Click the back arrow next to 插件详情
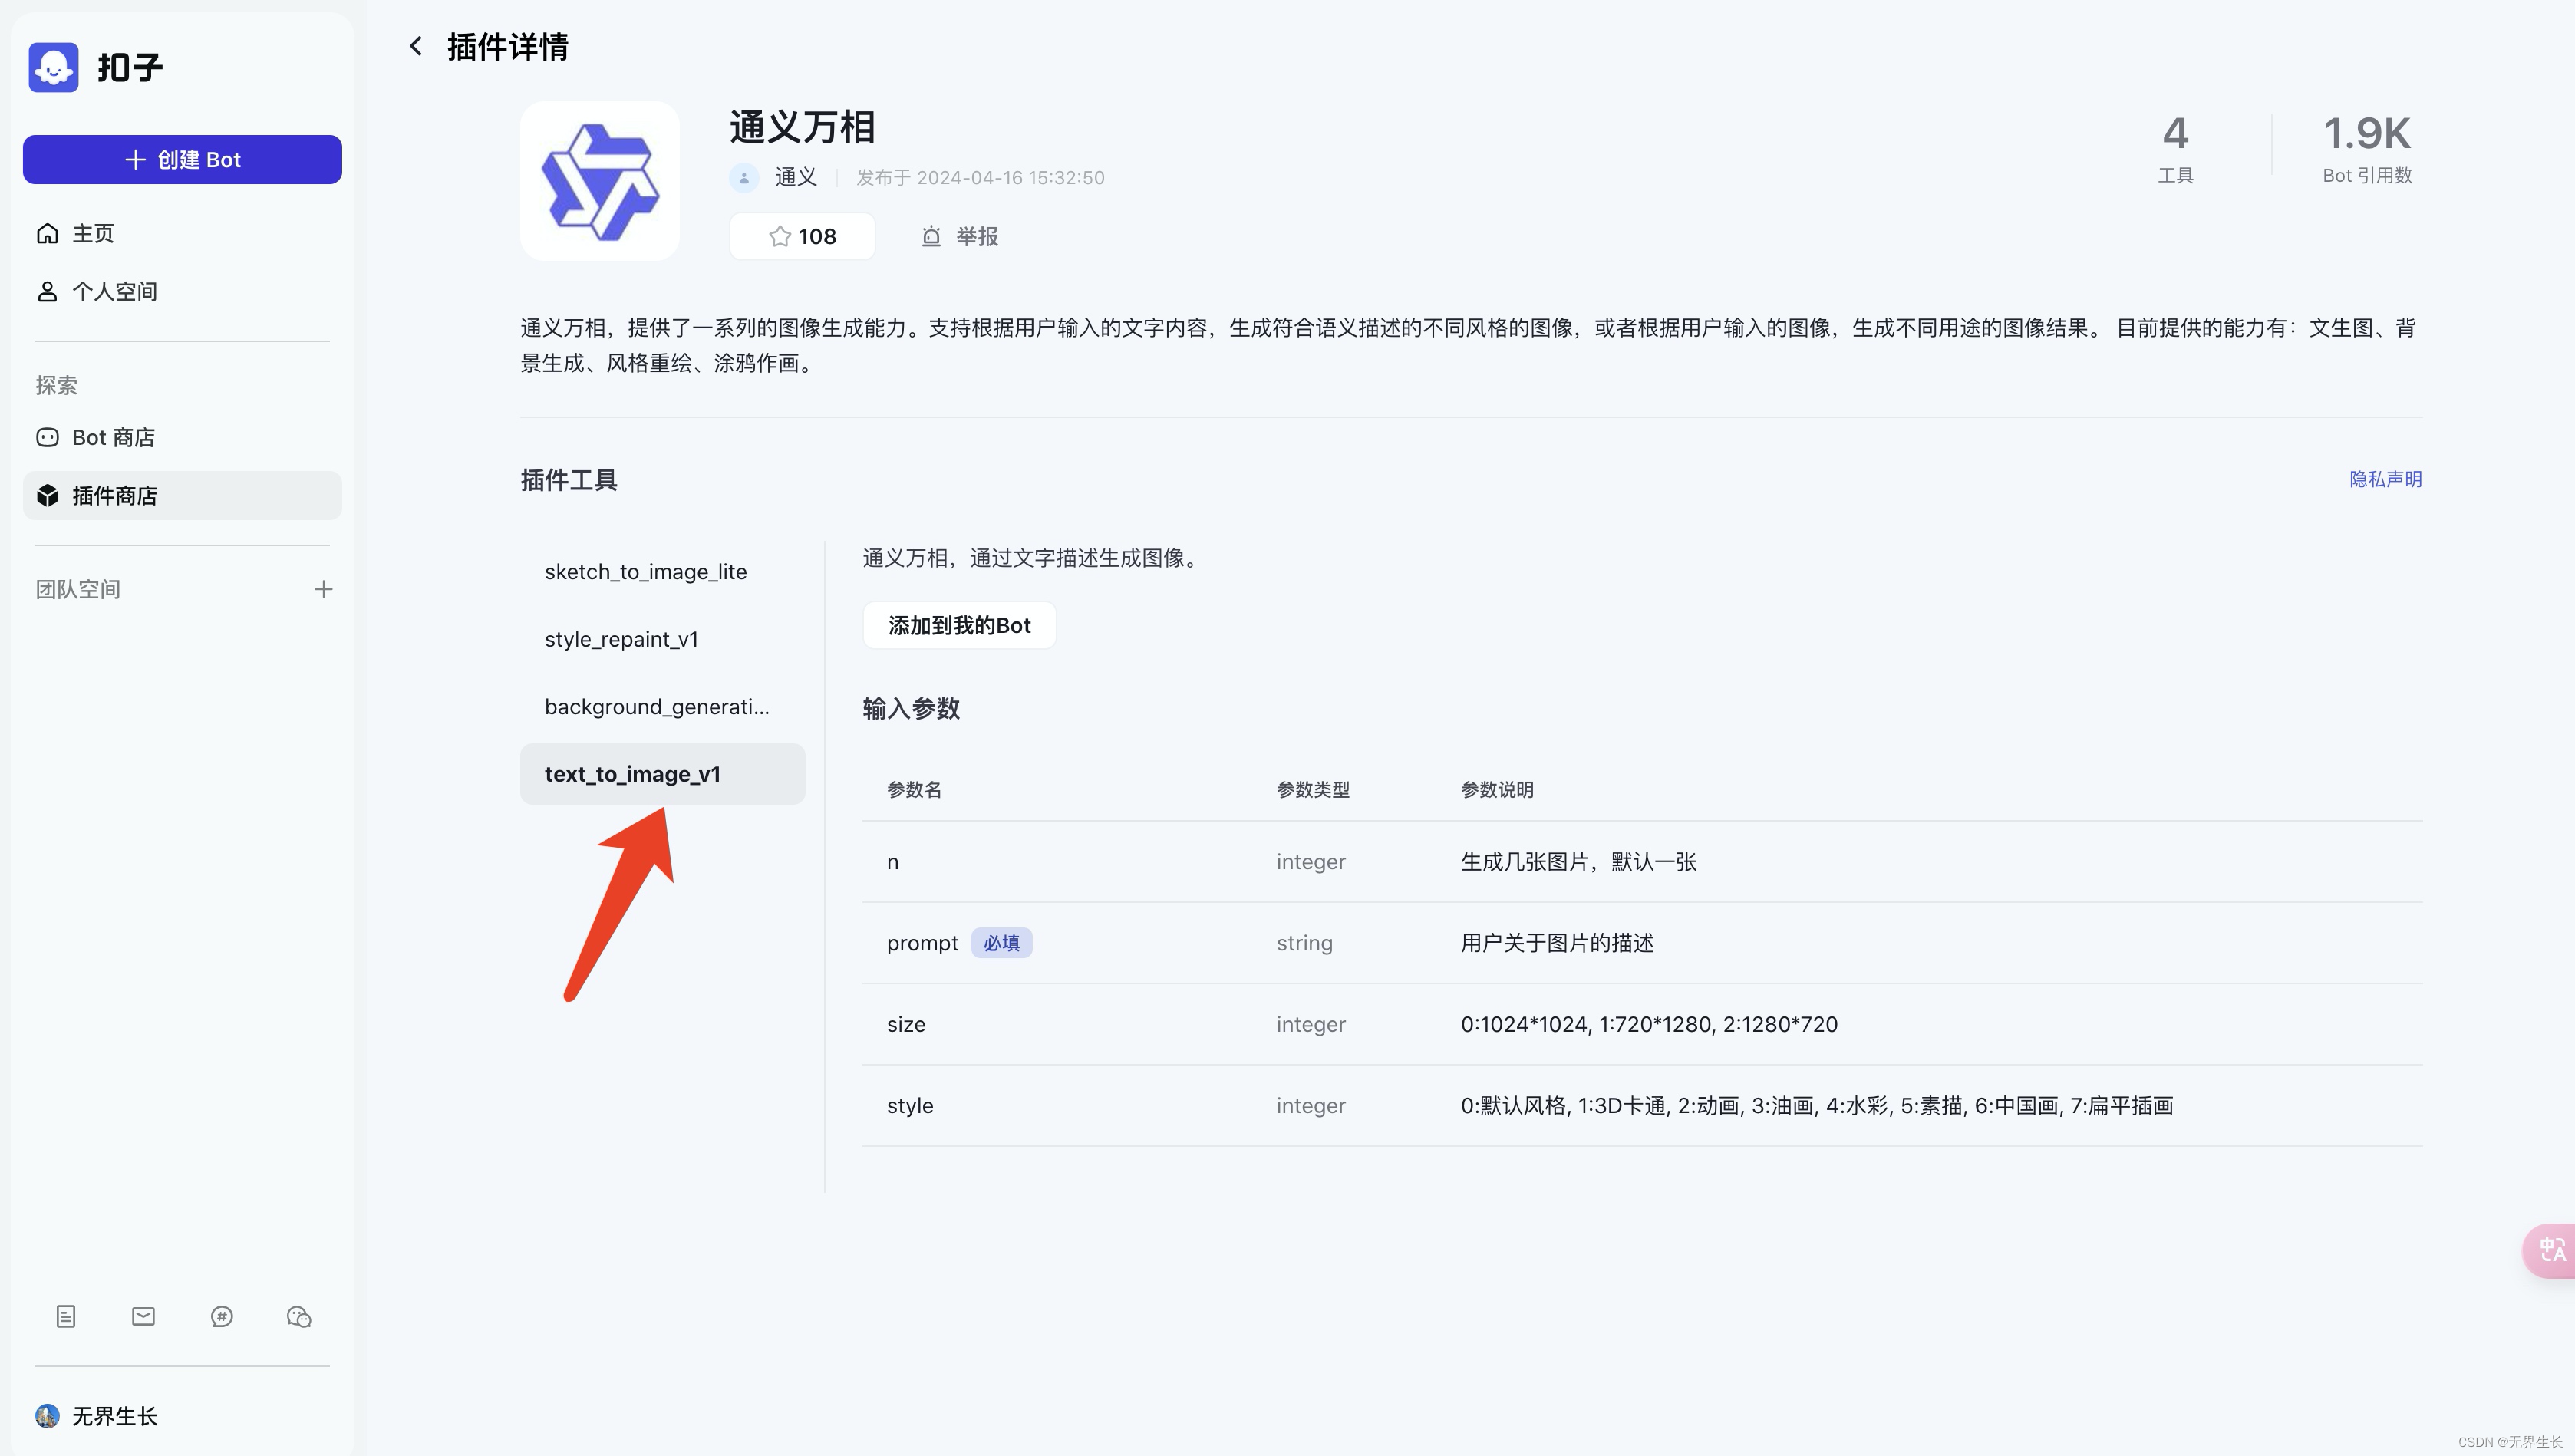Viewport: 2575px width, 1456px height. tap(416, 46)
